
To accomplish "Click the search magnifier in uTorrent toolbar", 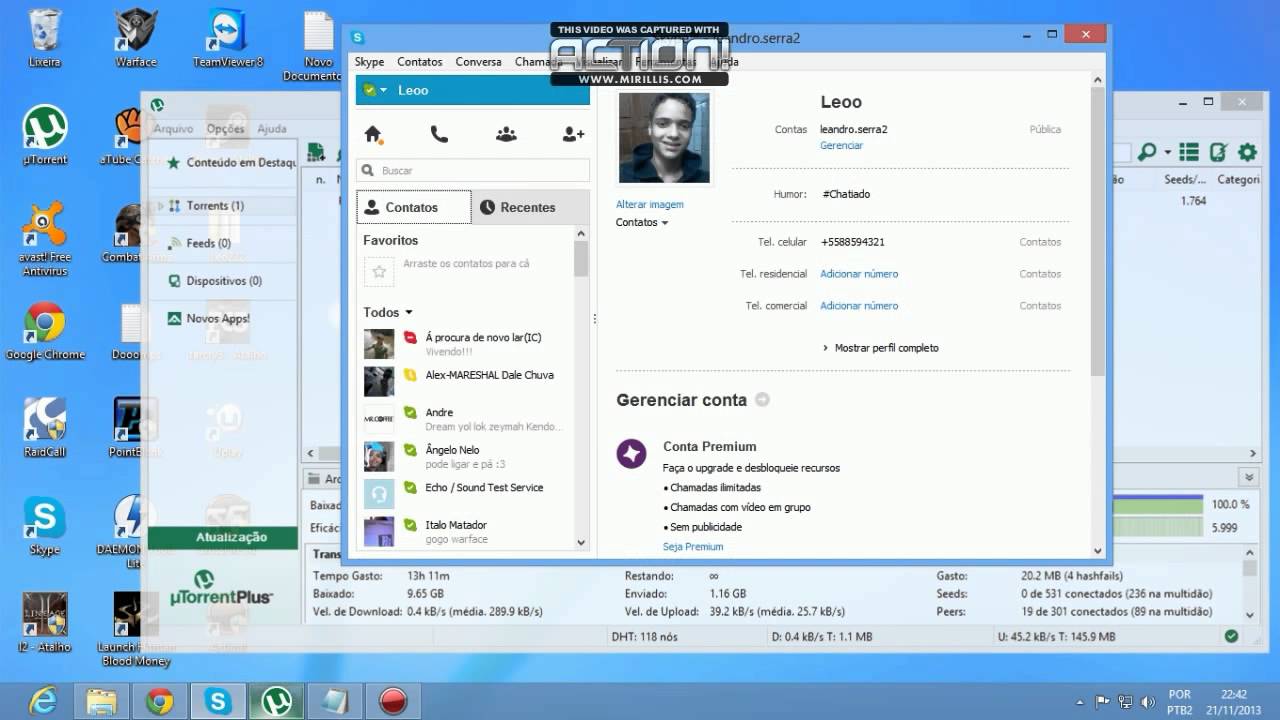I will coord(1147,152).
